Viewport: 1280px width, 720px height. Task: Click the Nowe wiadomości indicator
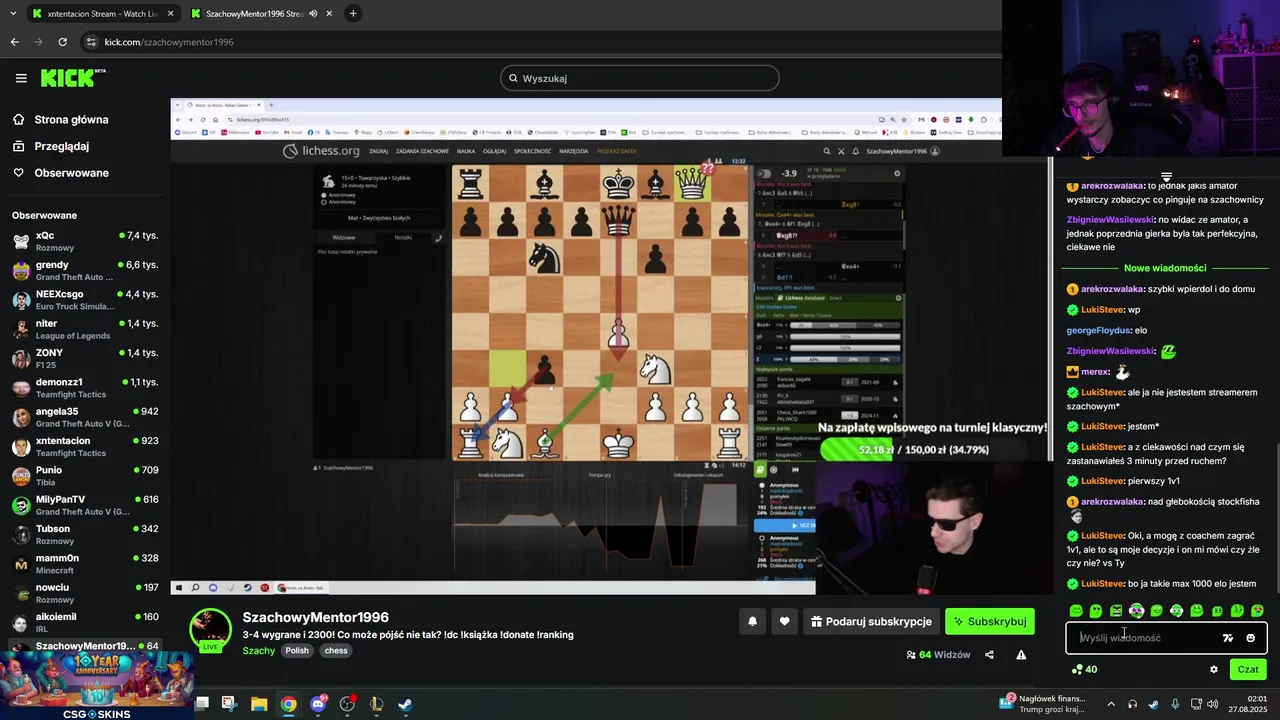click(x=1165, y=268)
